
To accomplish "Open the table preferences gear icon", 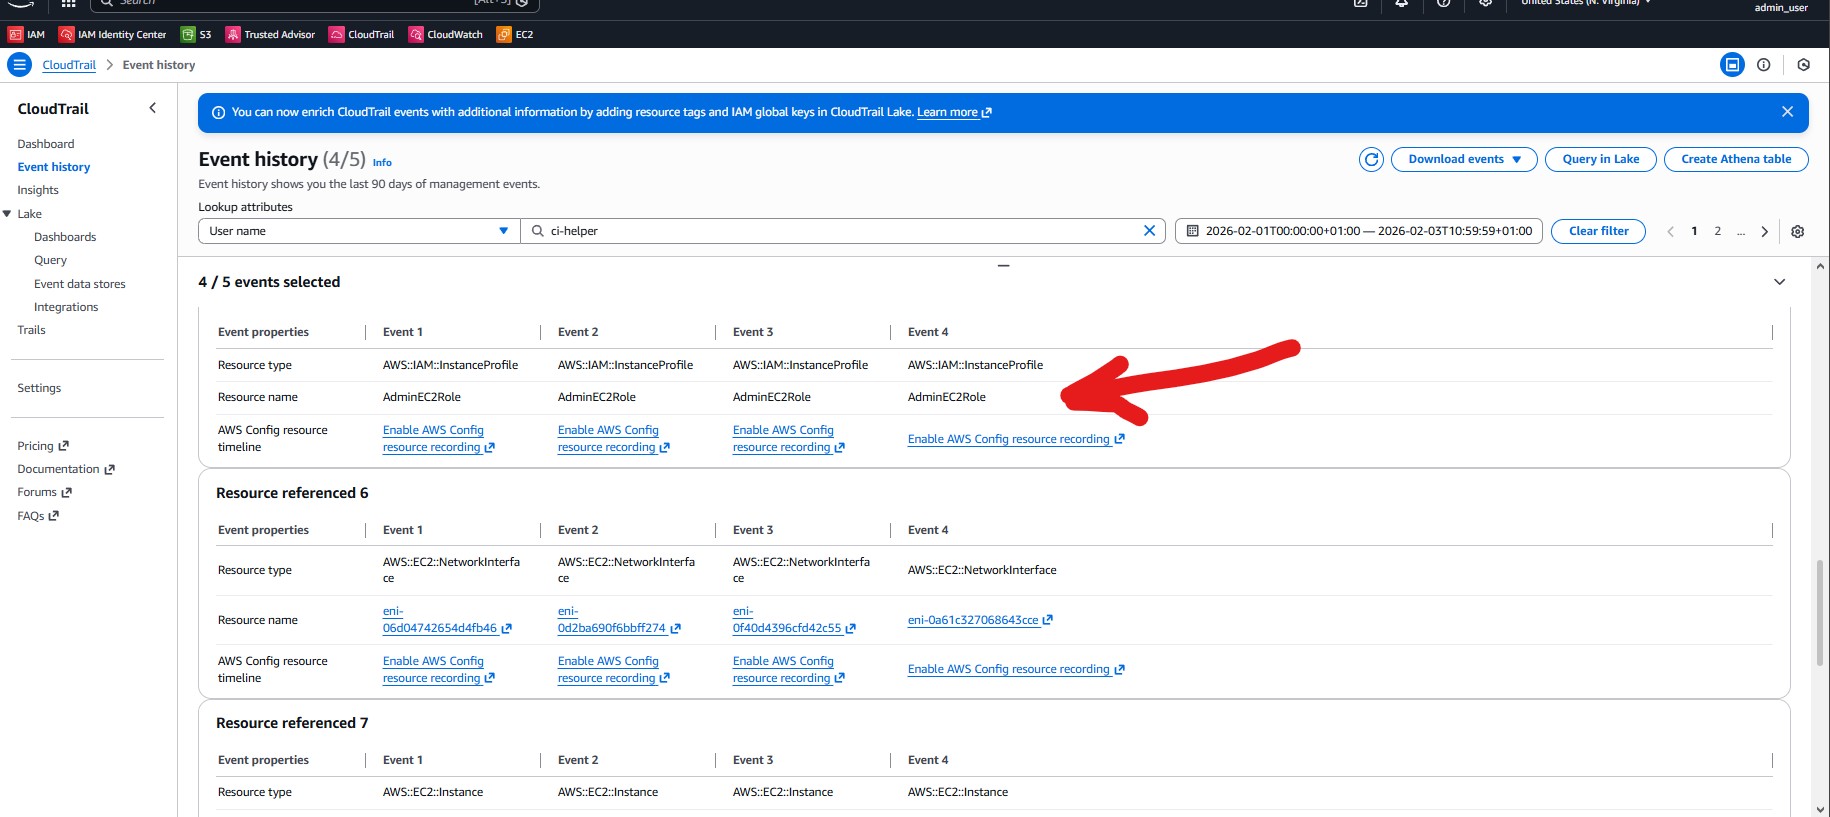I will [1797, 231].
